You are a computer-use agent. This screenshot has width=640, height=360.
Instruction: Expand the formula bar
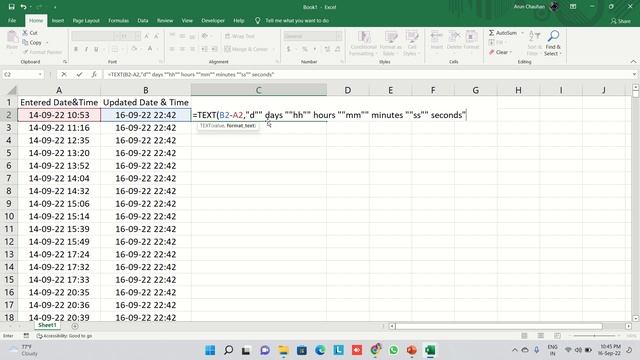pos(634,74)
